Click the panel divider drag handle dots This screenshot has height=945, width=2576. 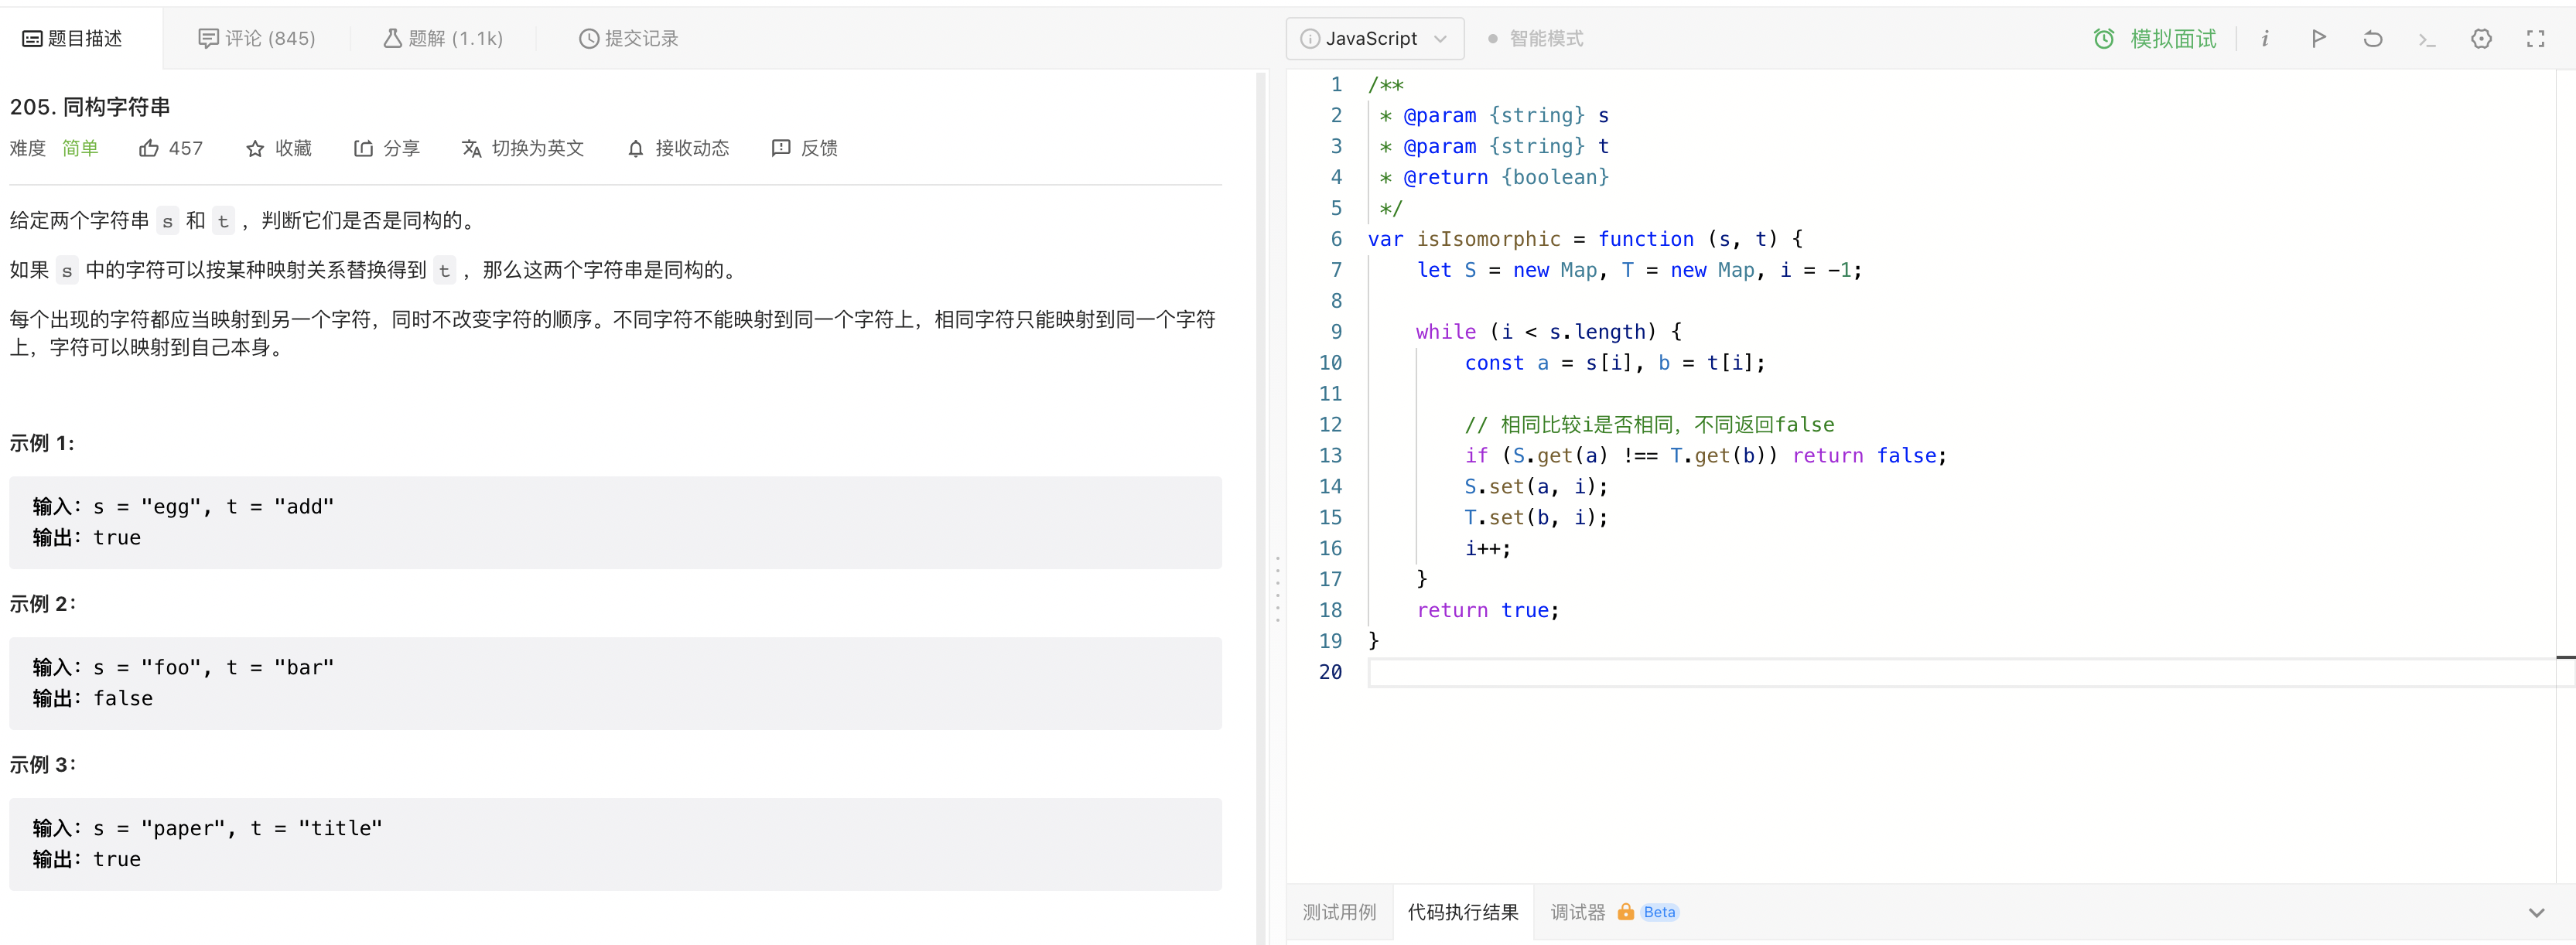click(1277, 590)
